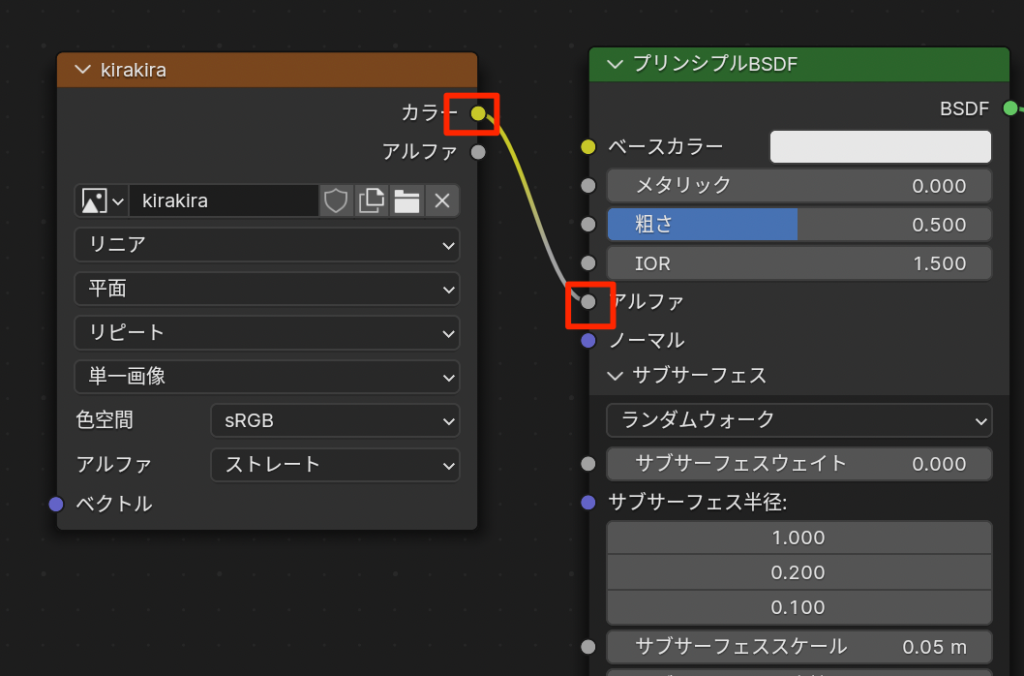
Task: Toggle fake user shield icon
Action: click(336, 201)
